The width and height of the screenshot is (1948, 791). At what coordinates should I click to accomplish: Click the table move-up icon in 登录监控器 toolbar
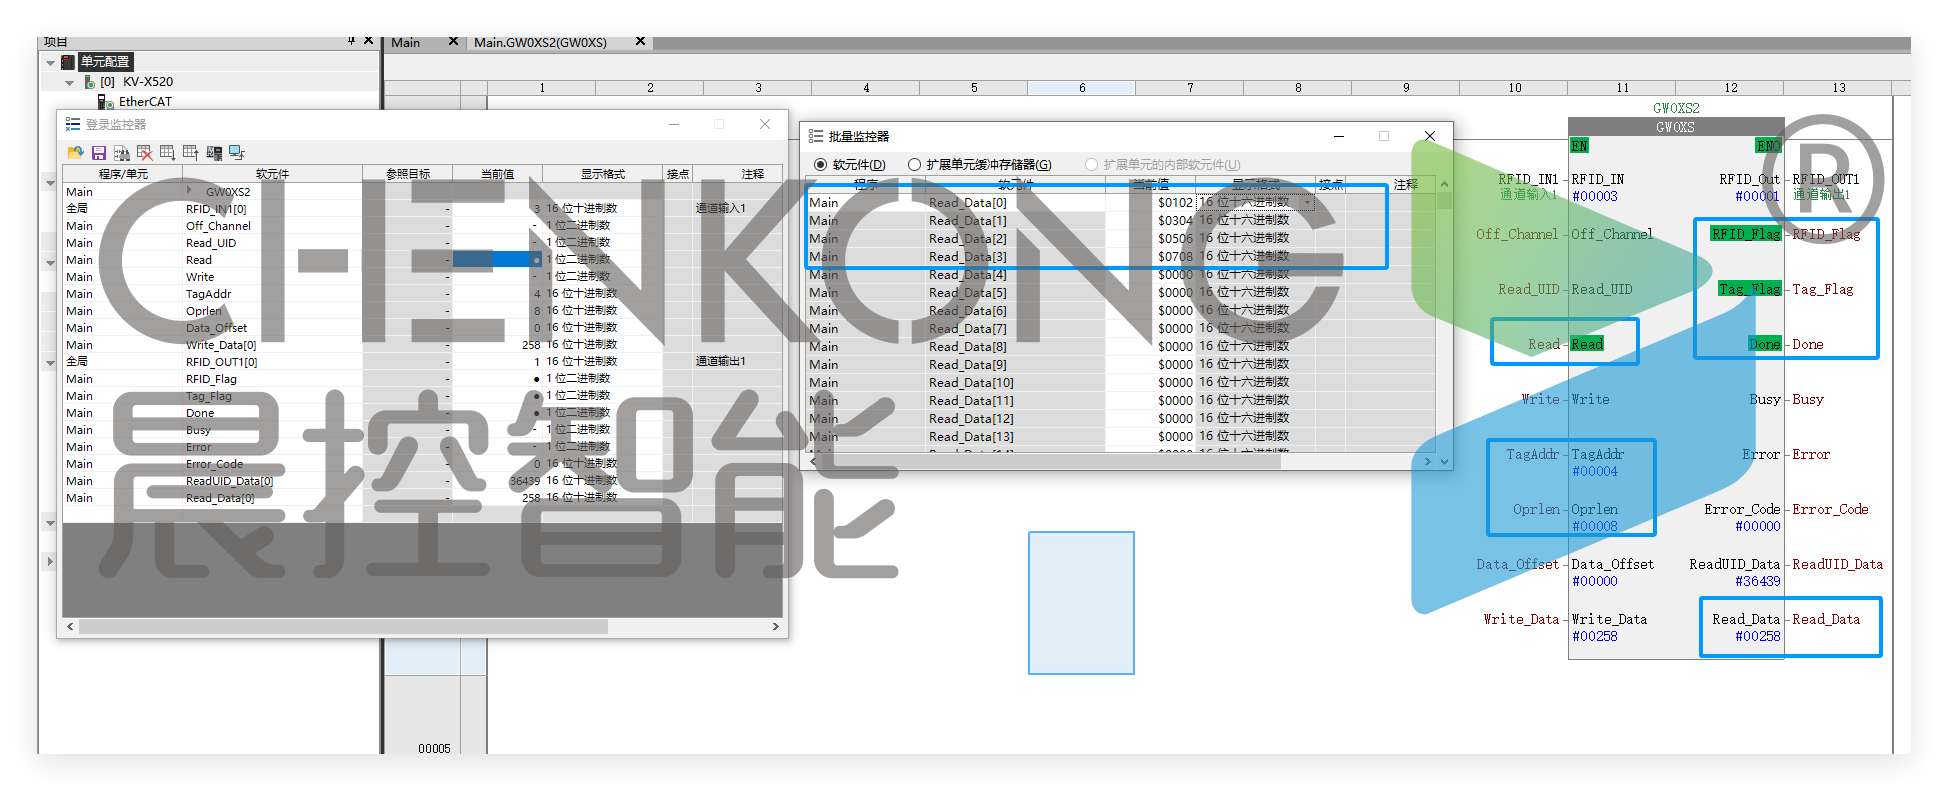(x=190, y=153)
